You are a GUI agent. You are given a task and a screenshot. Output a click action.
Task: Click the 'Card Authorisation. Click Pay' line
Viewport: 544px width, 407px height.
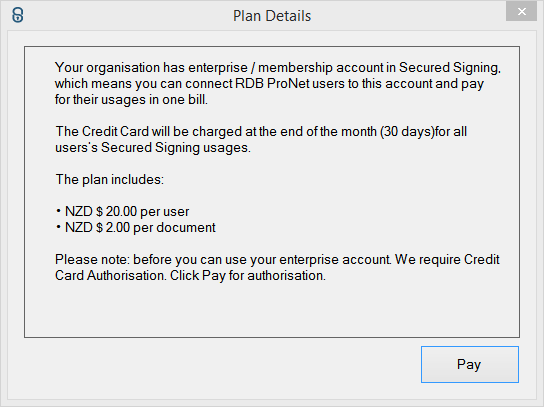point(190,275)
